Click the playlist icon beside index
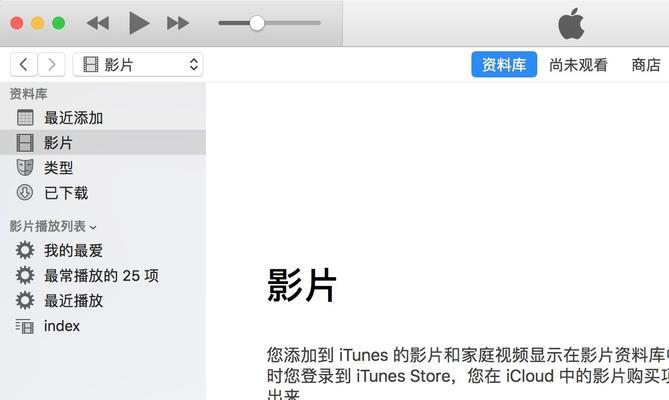 pyautogui.click(x=25, y=326)
